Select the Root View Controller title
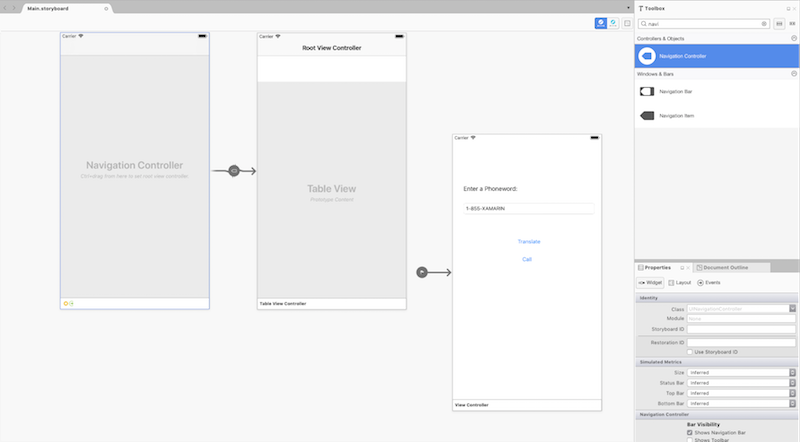800x442 pixels. point(332,48)
